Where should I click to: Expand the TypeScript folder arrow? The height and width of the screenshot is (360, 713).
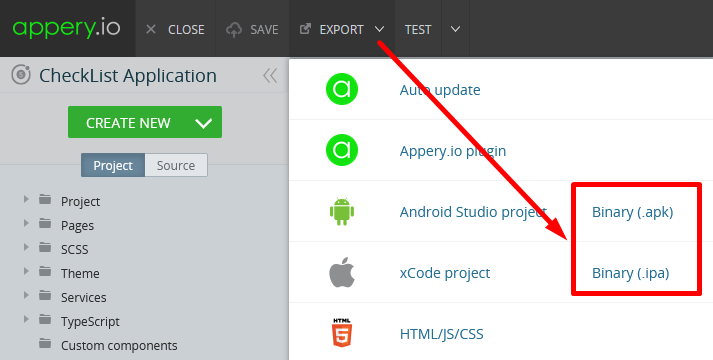pyautogui.click(x=26, y=320)
